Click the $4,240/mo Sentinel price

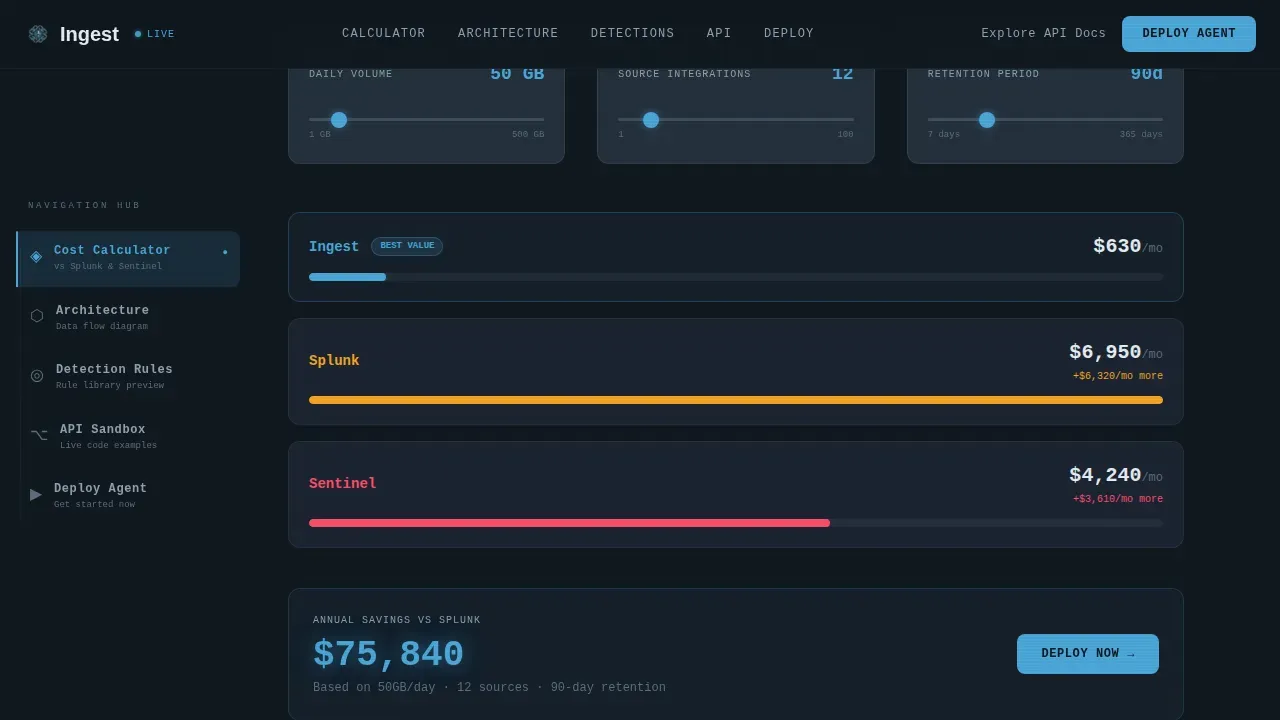[x=1116, y=475]
